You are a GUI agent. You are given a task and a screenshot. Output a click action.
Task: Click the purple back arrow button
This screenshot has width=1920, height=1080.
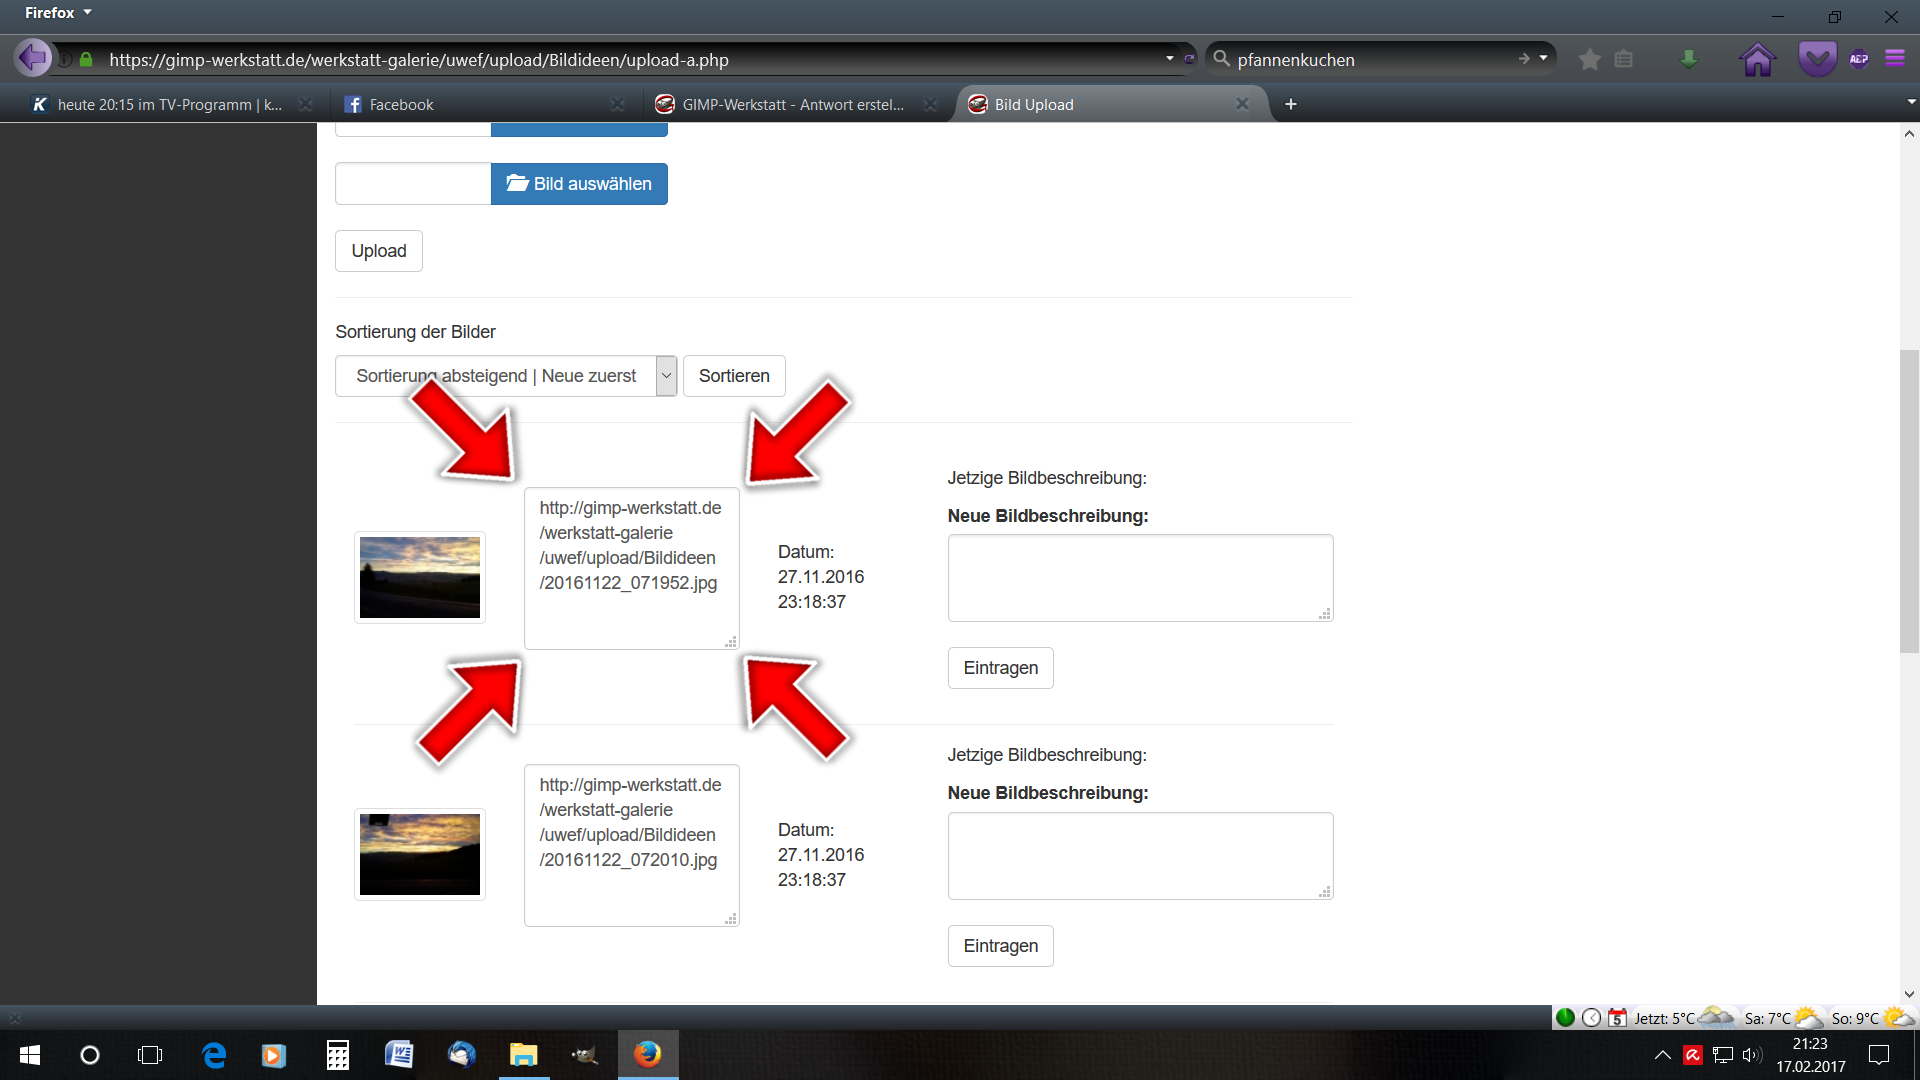(x=33, y=58)
